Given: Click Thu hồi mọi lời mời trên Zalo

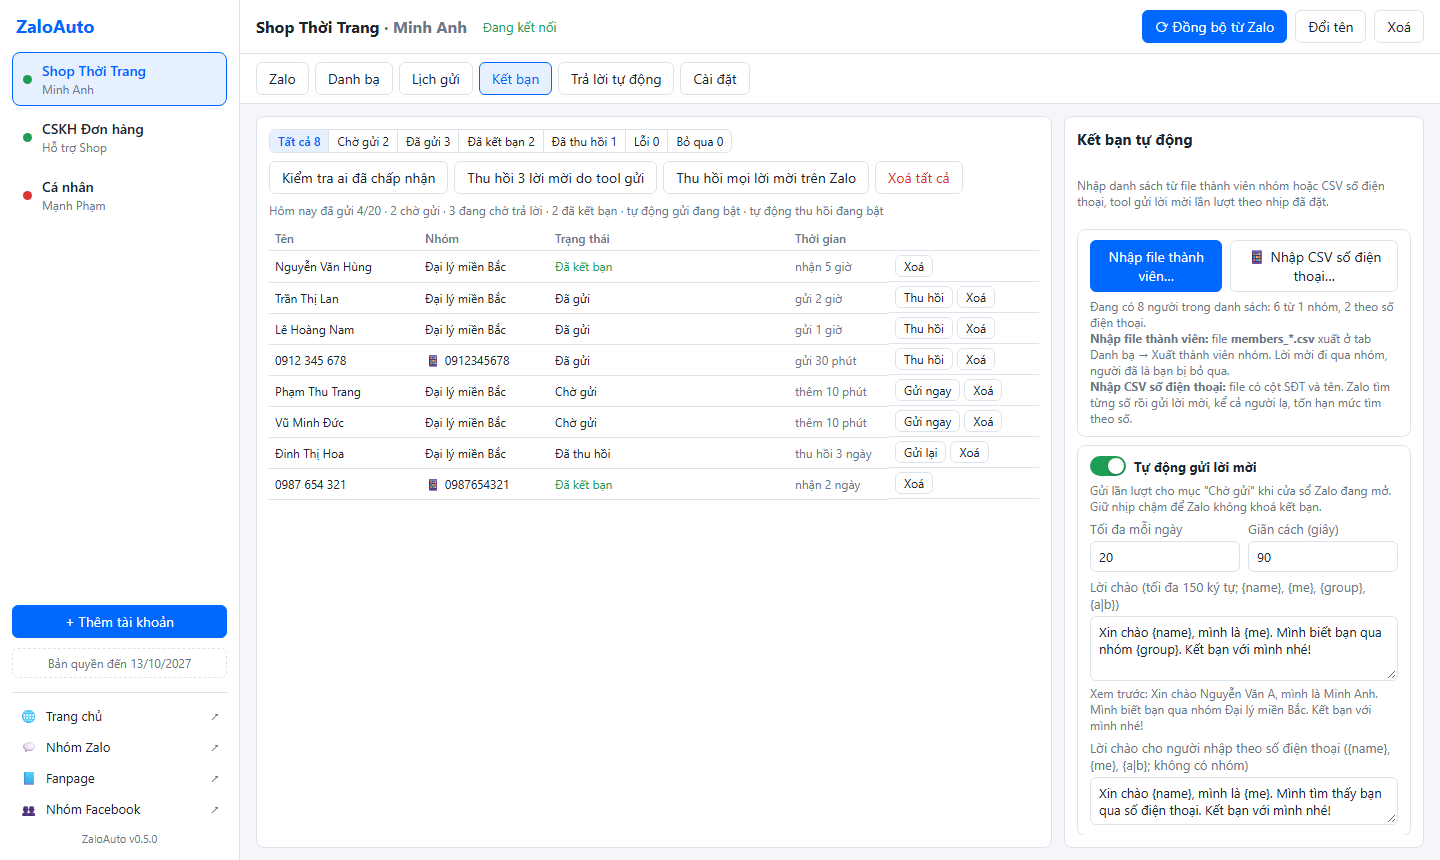Looking at the screenshot, I should [766, 178].
